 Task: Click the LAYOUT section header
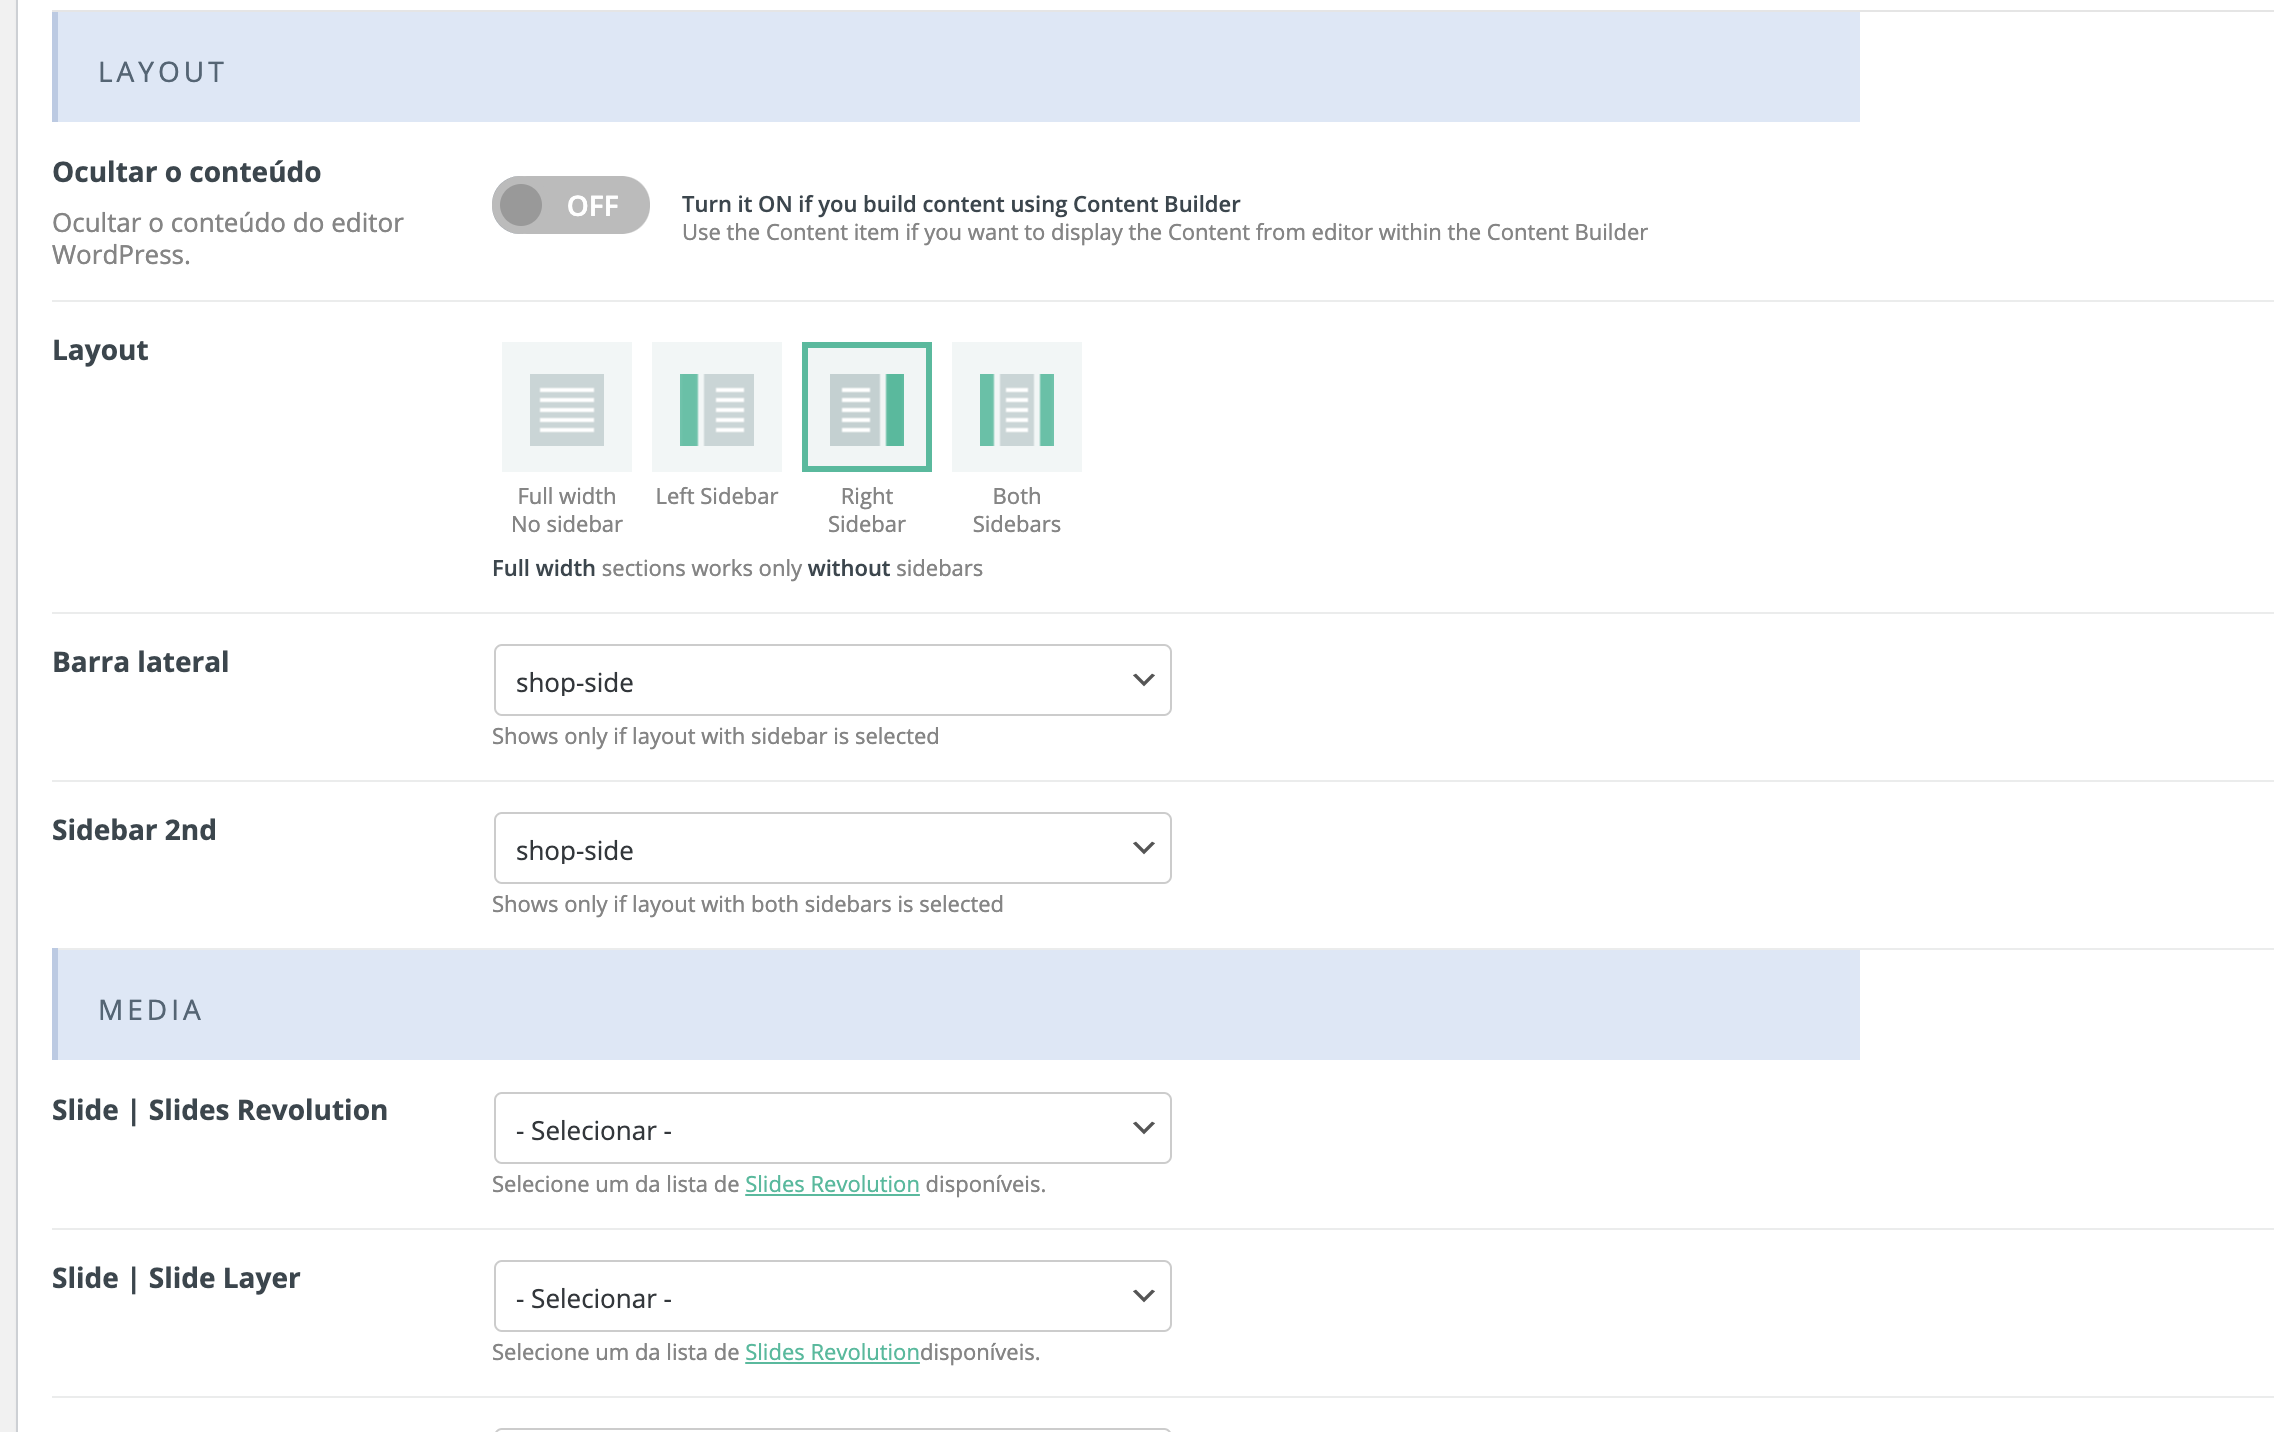(x=956, y=67)
